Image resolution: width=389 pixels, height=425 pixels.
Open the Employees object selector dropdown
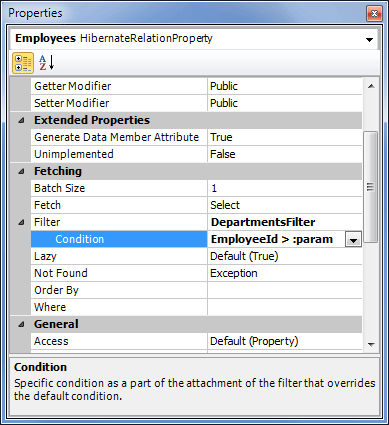(x=369, y=40)
